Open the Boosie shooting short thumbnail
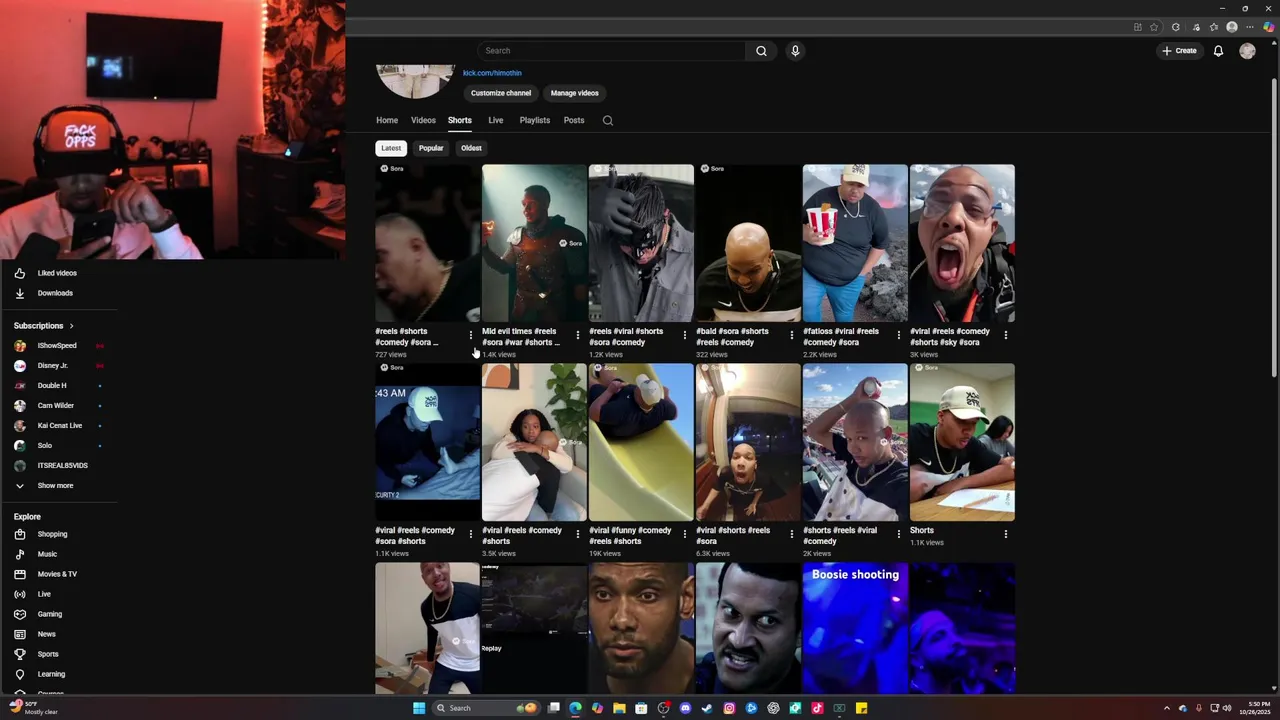 click(855, 627)
